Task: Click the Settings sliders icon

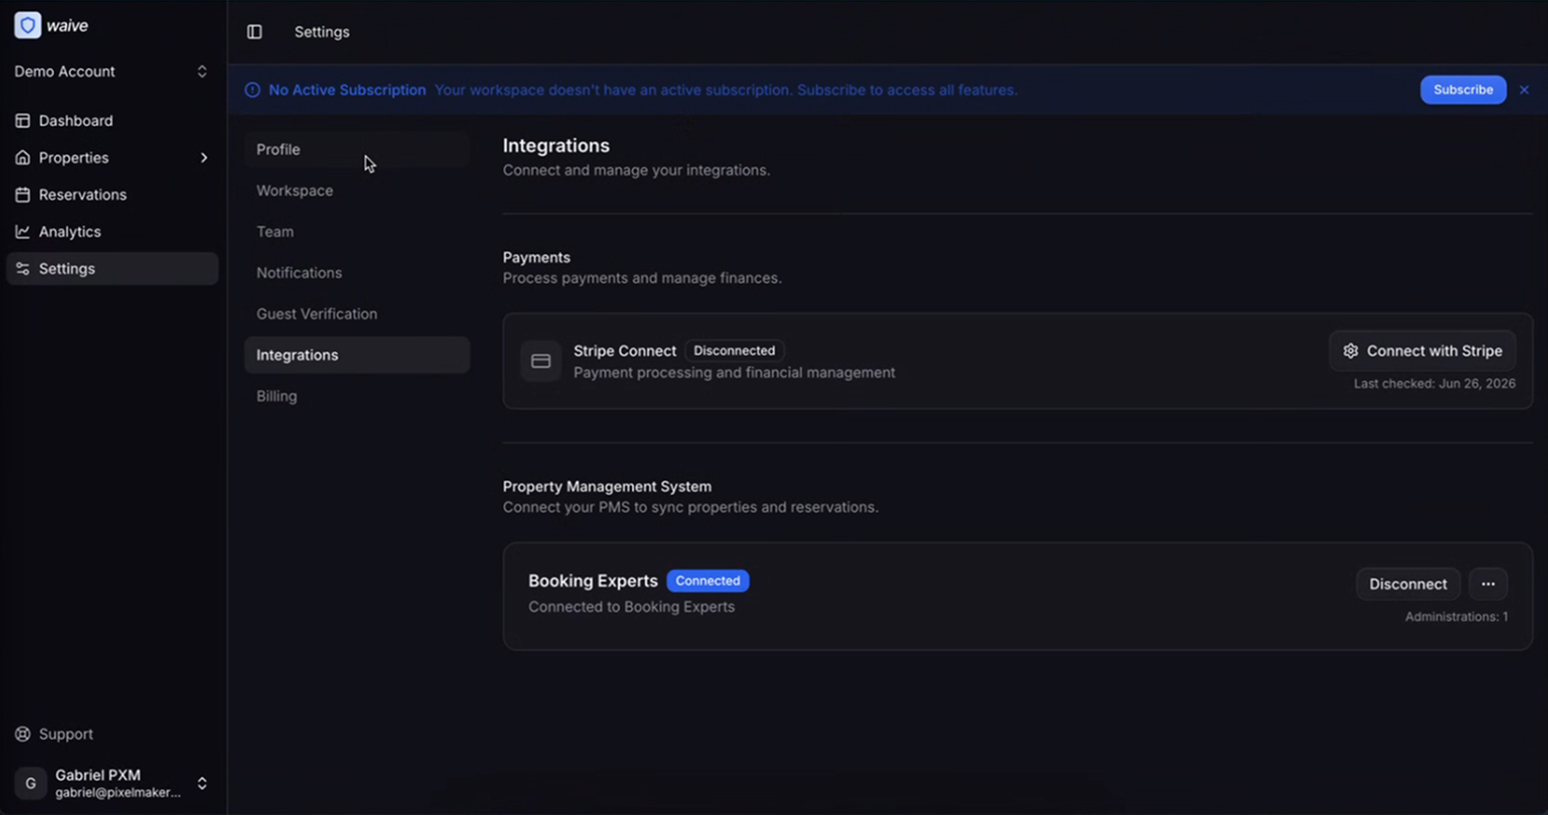Action: click(x=22, y=269)
